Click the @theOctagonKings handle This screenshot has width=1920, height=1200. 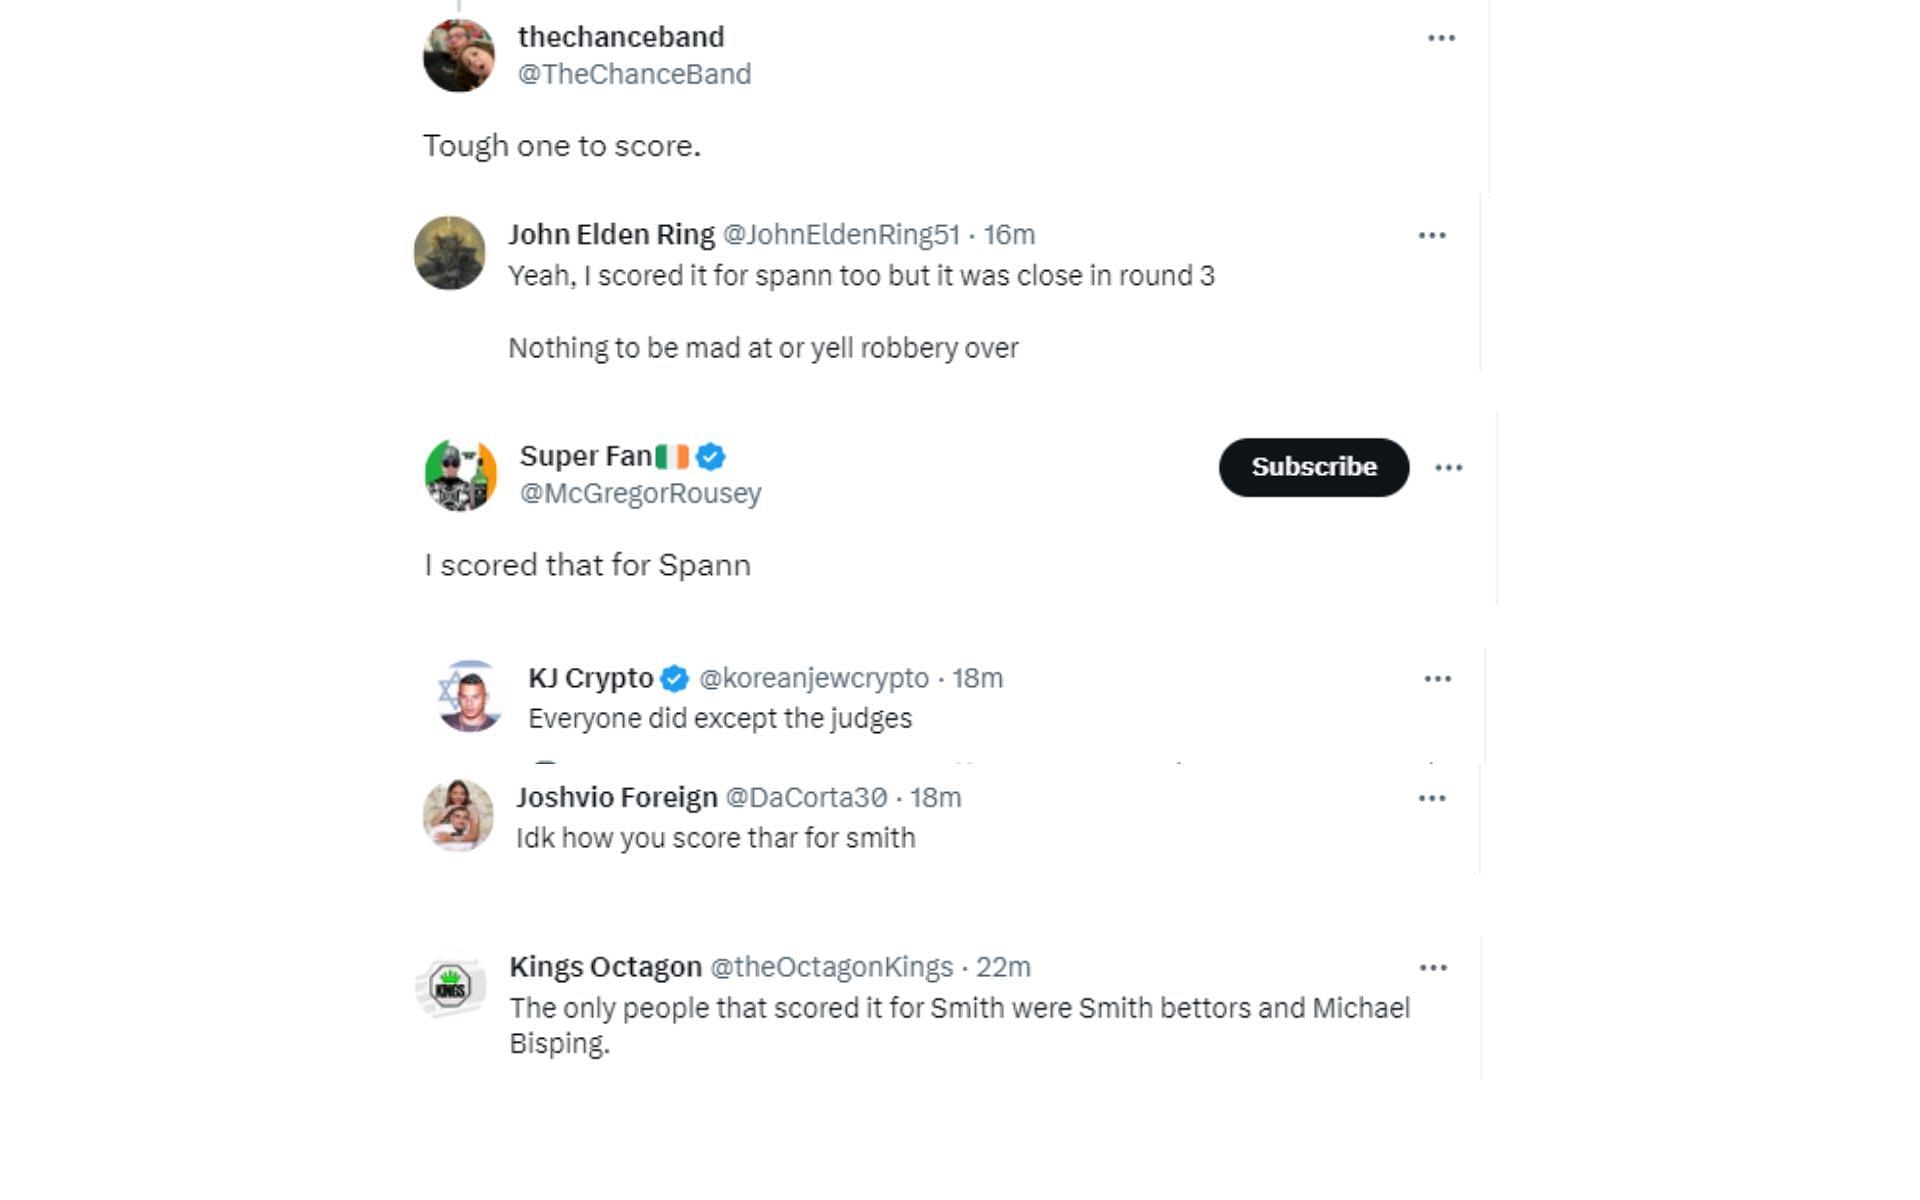(831, 967)
